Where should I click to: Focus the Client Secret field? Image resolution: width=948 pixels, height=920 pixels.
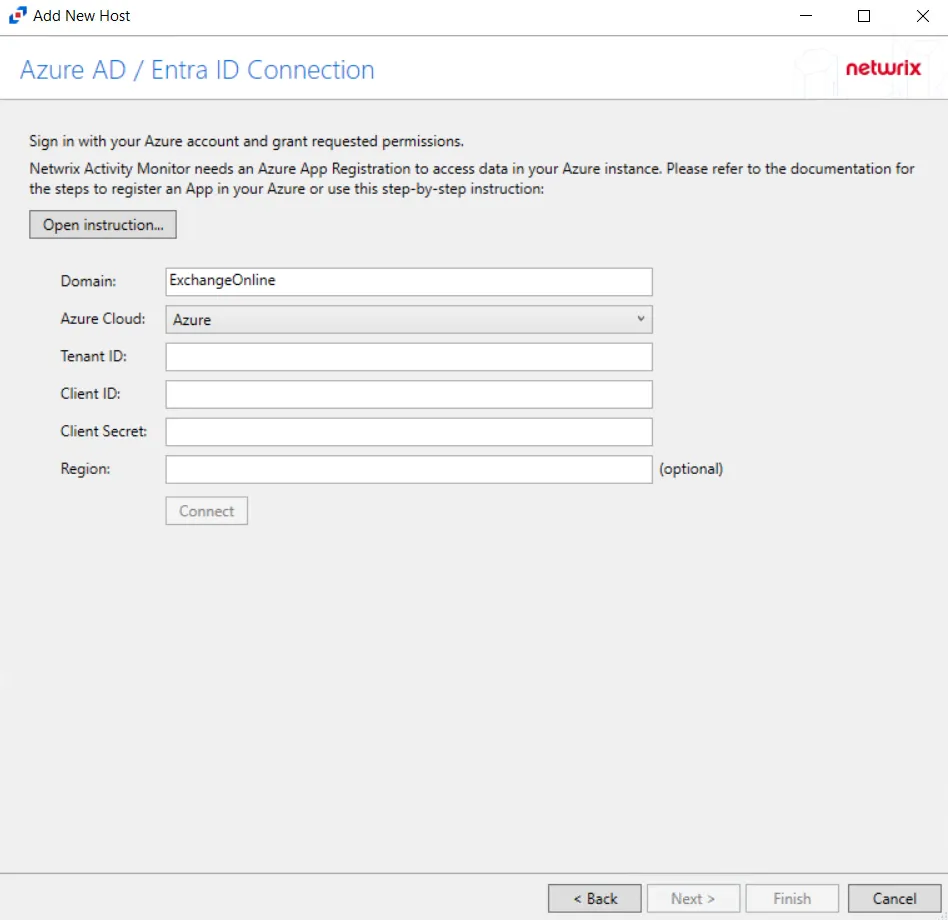click(x=409, y=432)
